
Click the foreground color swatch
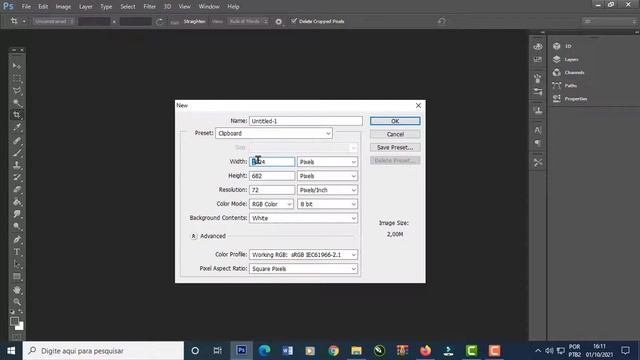click(x=14, y=321)
